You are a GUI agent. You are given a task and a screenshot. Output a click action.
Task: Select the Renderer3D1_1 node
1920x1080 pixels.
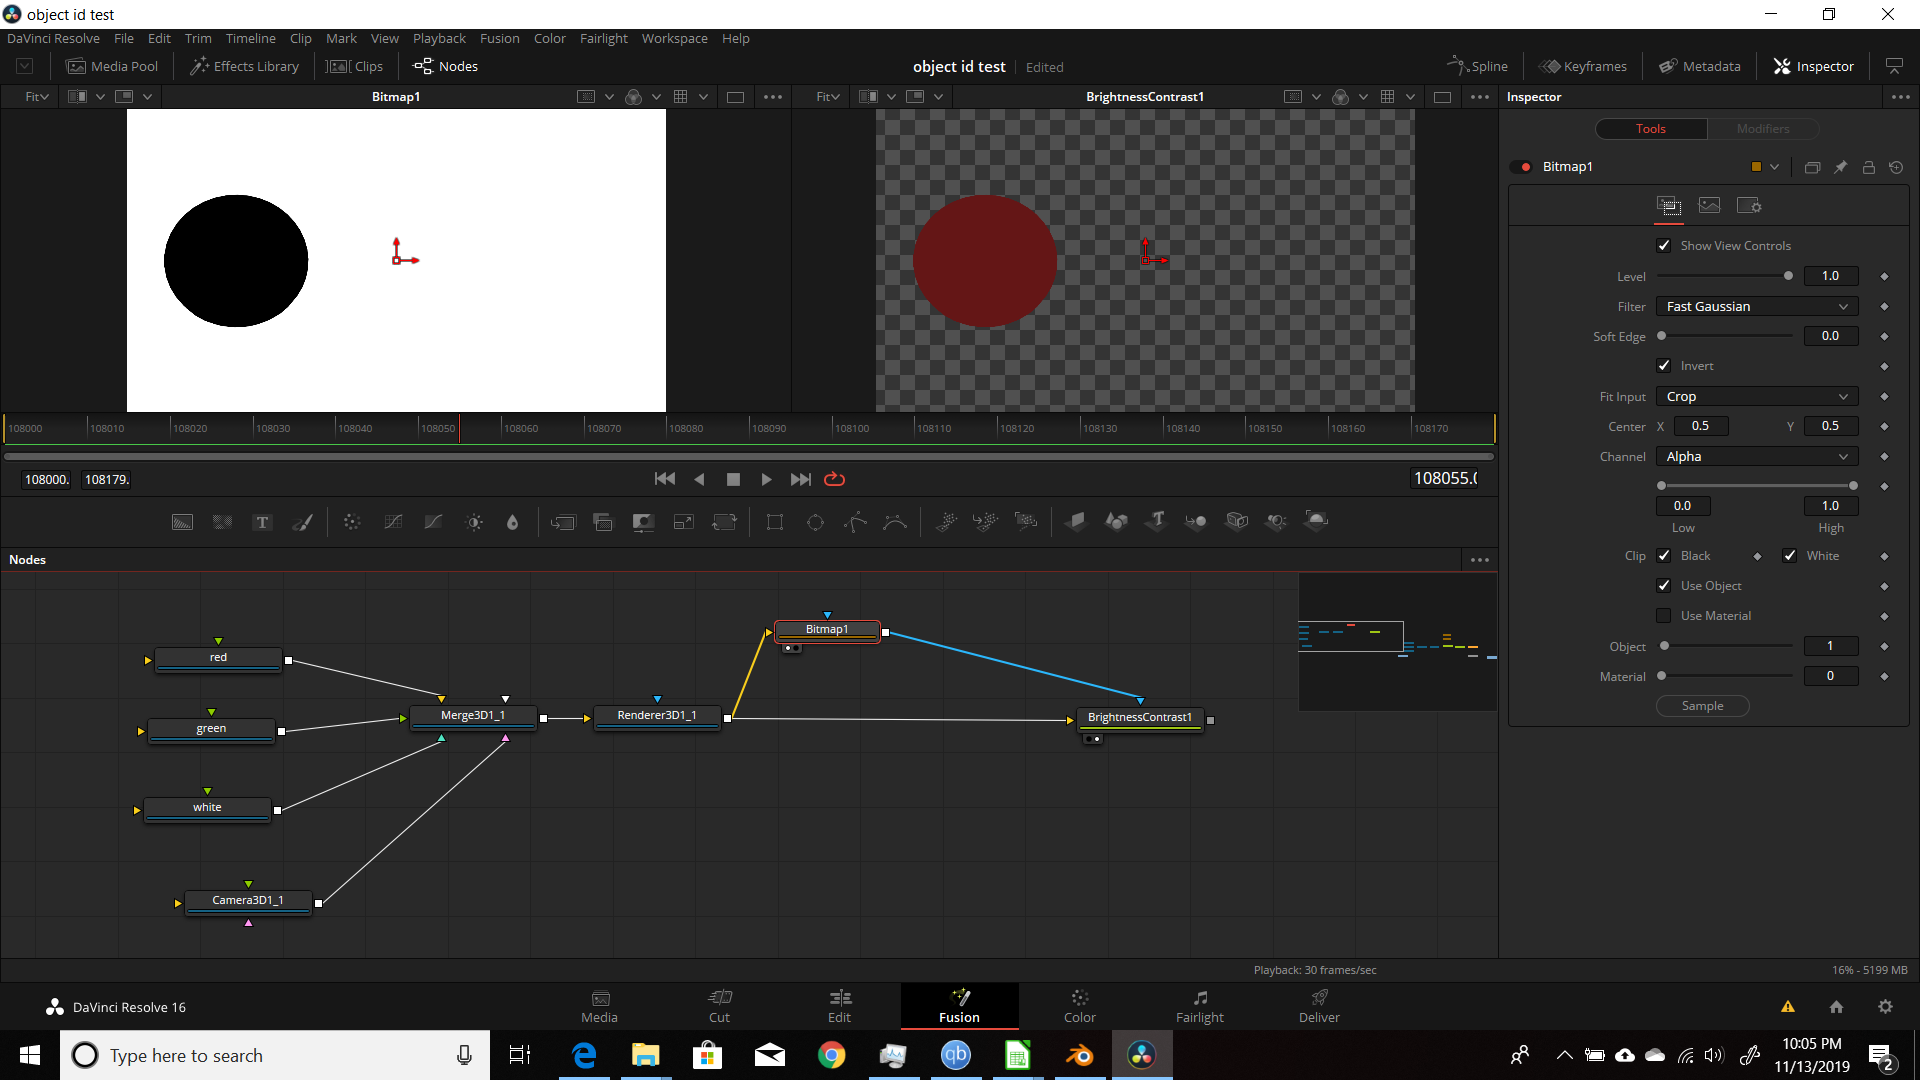(x=657, y=716)
